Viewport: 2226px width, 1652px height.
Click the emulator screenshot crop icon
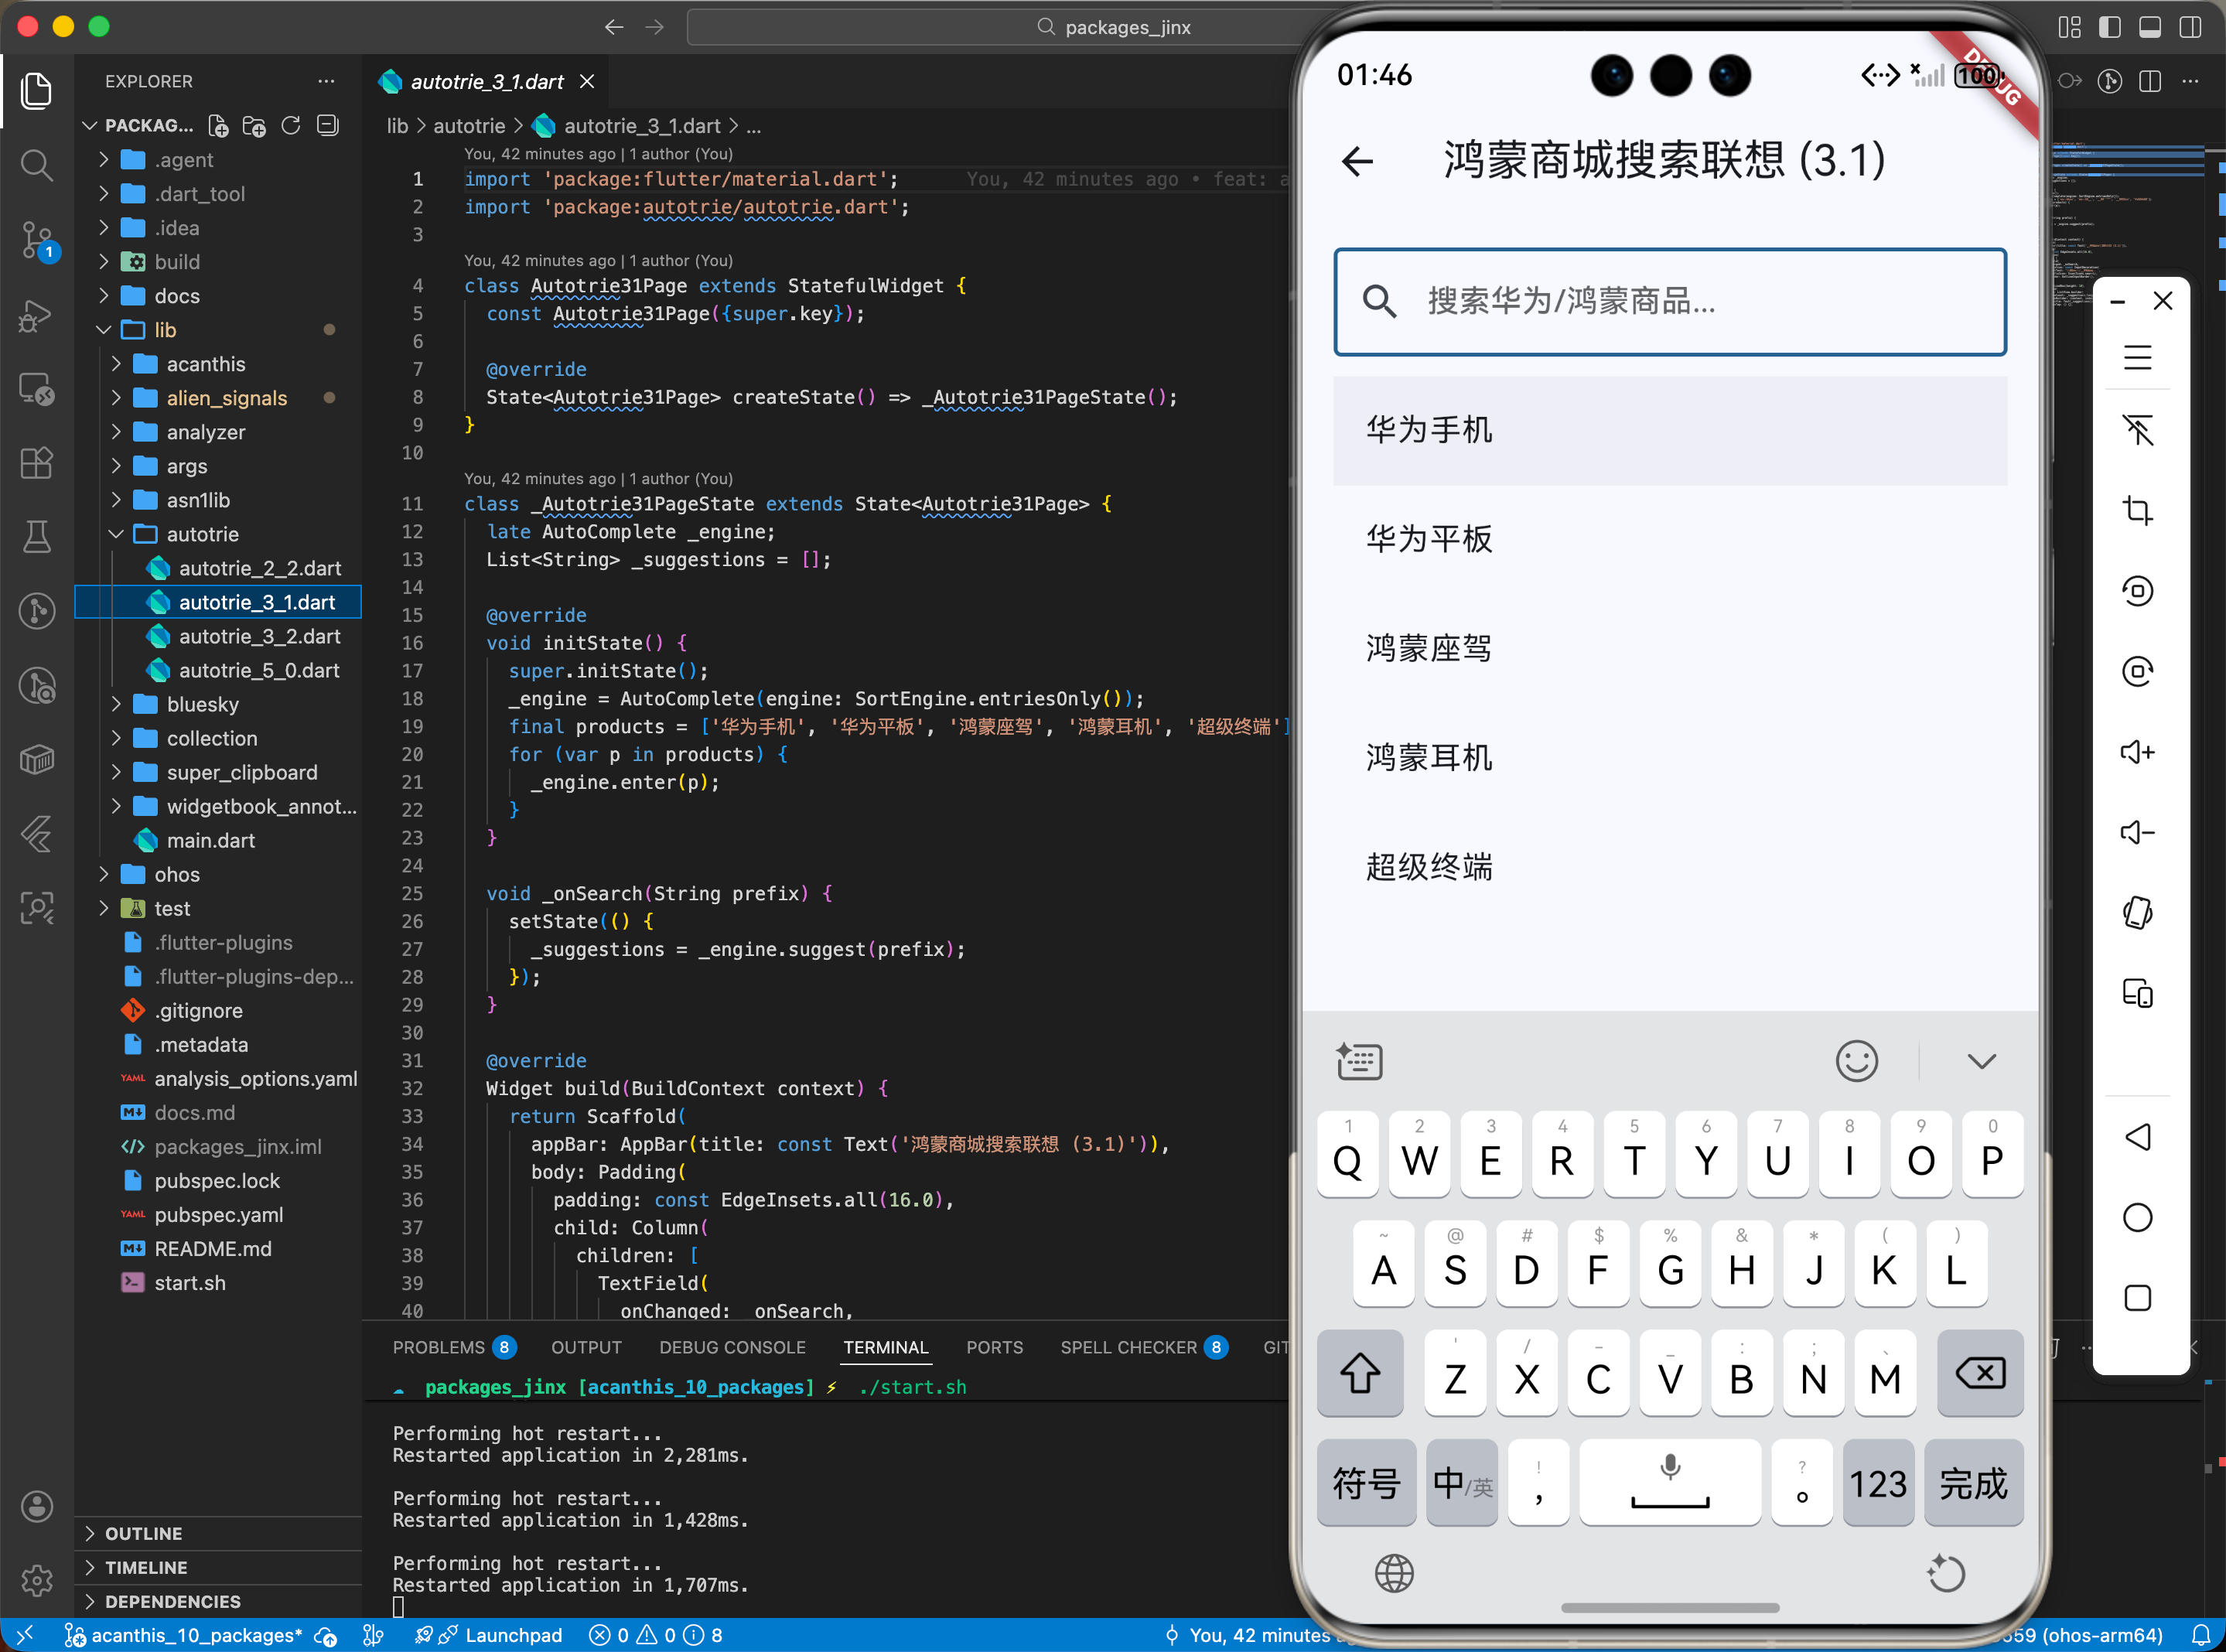pos(2137,510)
